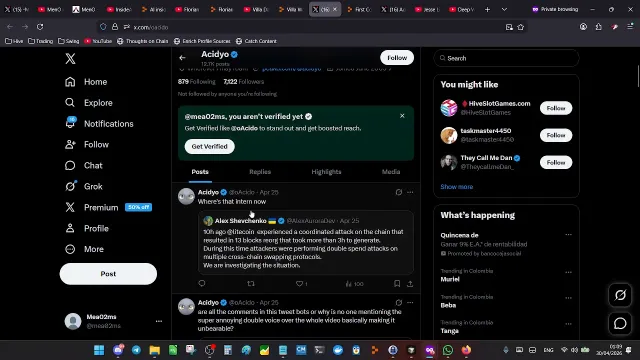Bookmark 'Where's that intern now' post
Image resolution: width=640 pixels, height=360 pixels.
397,283
